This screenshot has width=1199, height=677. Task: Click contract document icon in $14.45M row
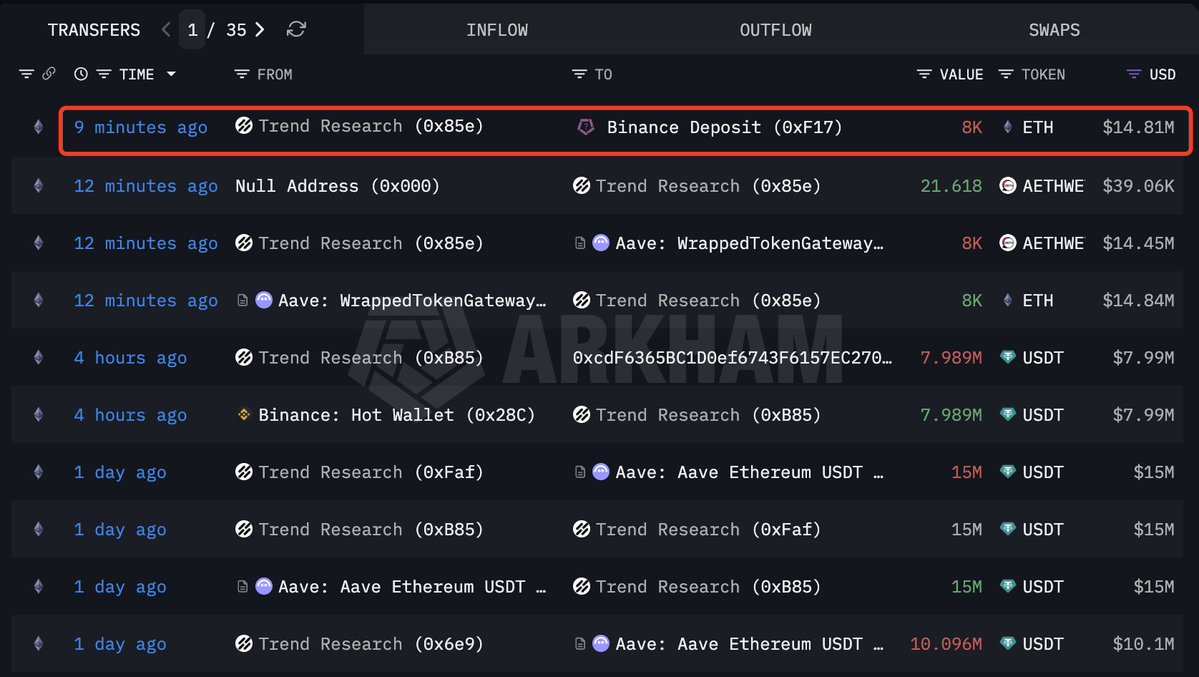(580, 243)
